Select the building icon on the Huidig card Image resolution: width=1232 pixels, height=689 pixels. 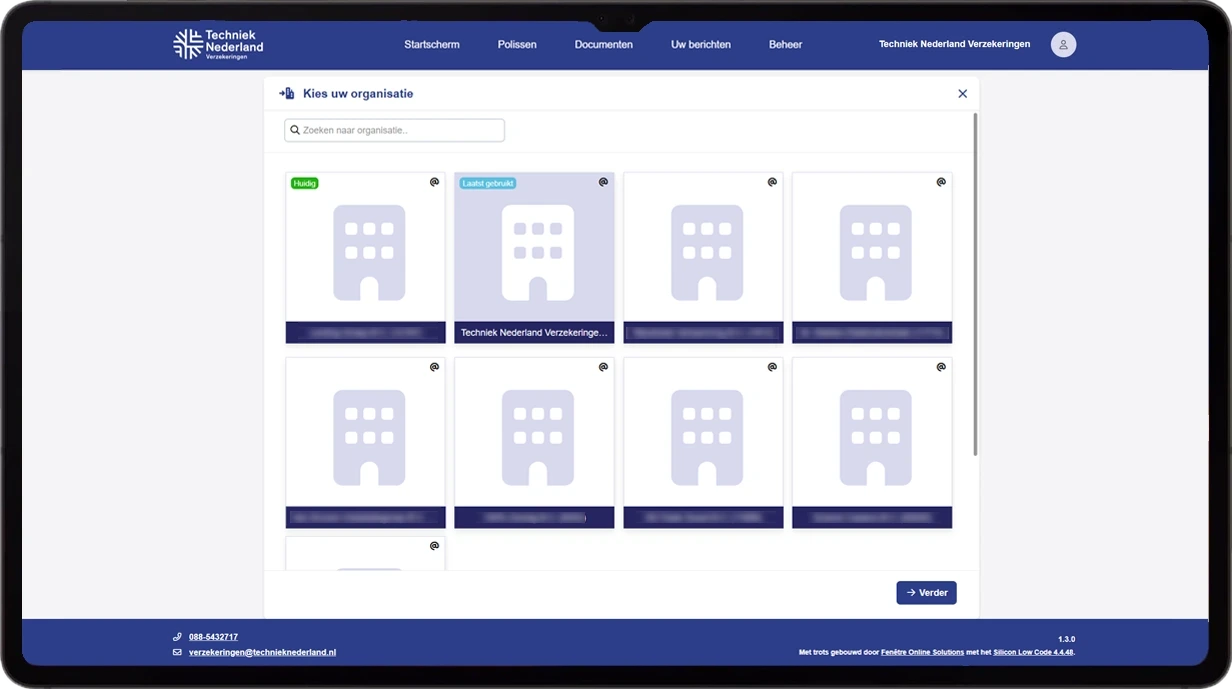(369, 253)
